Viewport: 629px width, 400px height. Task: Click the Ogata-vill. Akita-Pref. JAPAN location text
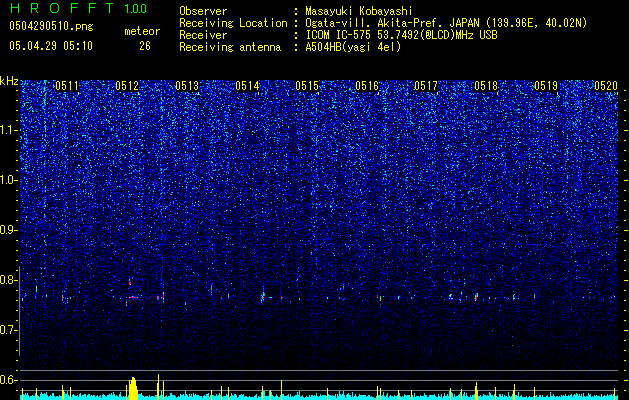446,23
